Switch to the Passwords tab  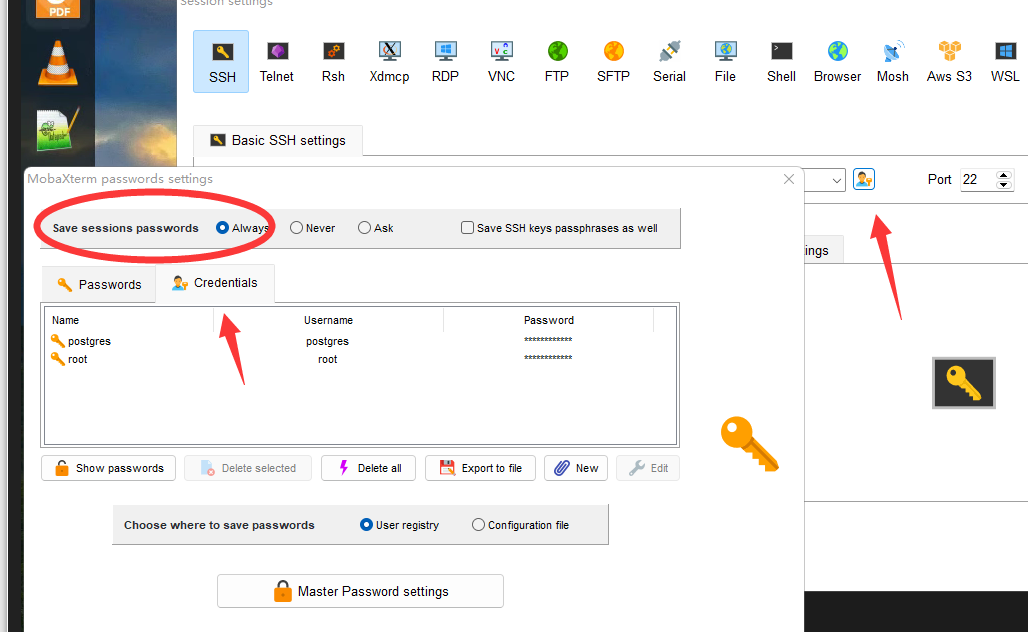pos(99,285)
